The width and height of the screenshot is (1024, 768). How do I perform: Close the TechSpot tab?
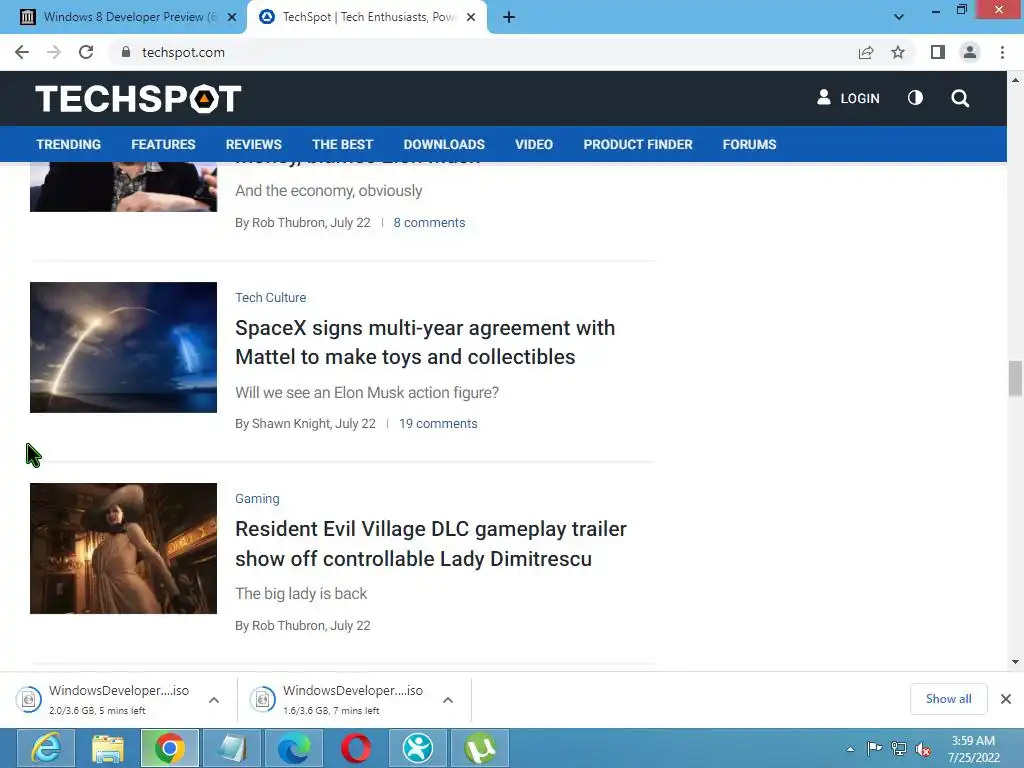point(471,17)
